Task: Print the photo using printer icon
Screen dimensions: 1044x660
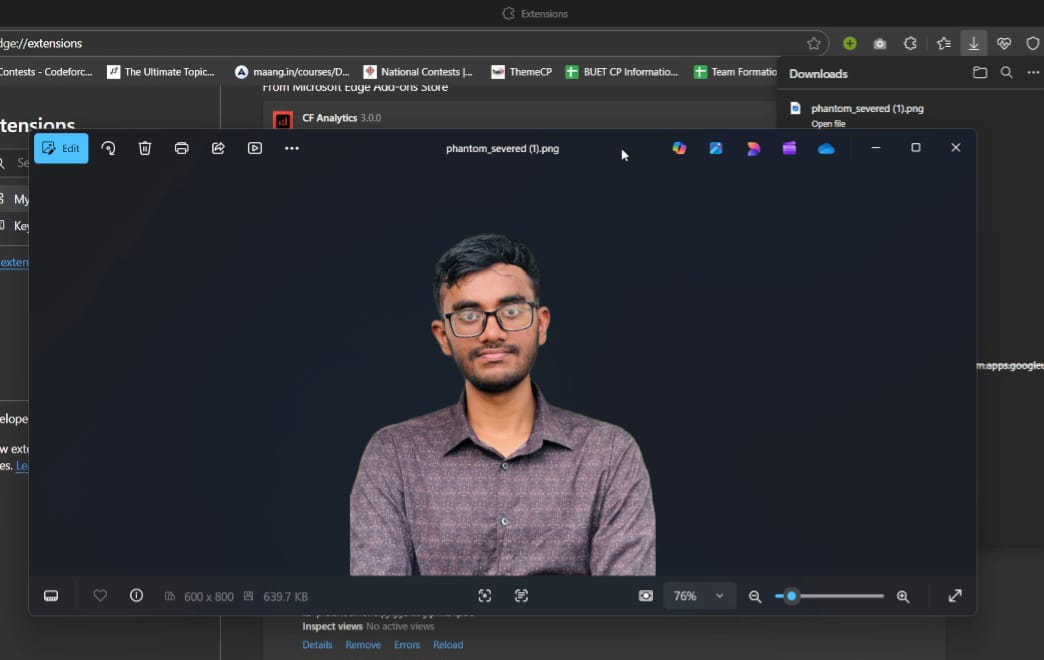Action: click(181, 148)
